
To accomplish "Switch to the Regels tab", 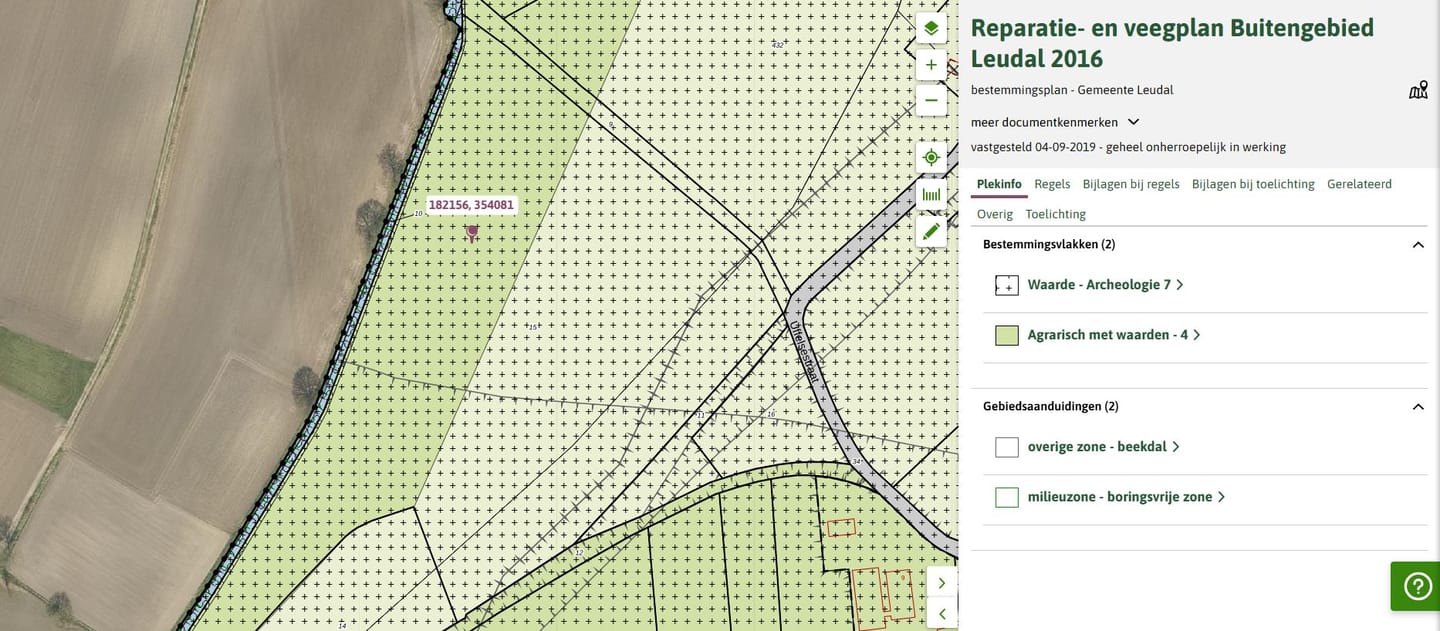I will coord(1052,184).
